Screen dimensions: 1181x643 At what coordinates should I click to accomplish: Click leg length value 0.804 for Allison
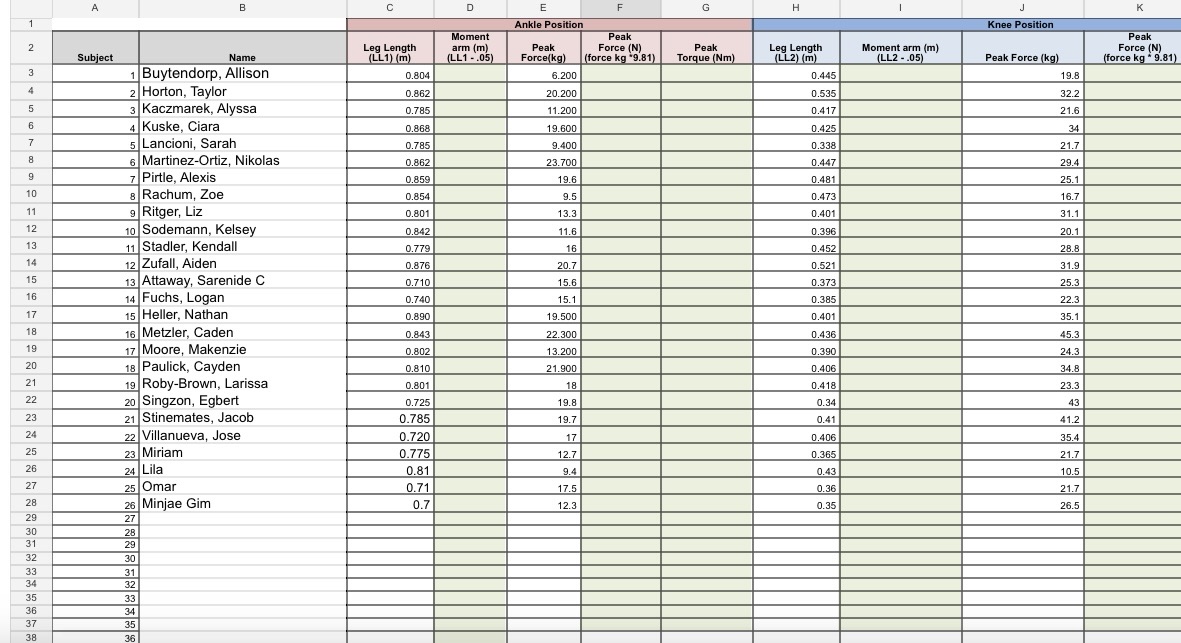390,74
